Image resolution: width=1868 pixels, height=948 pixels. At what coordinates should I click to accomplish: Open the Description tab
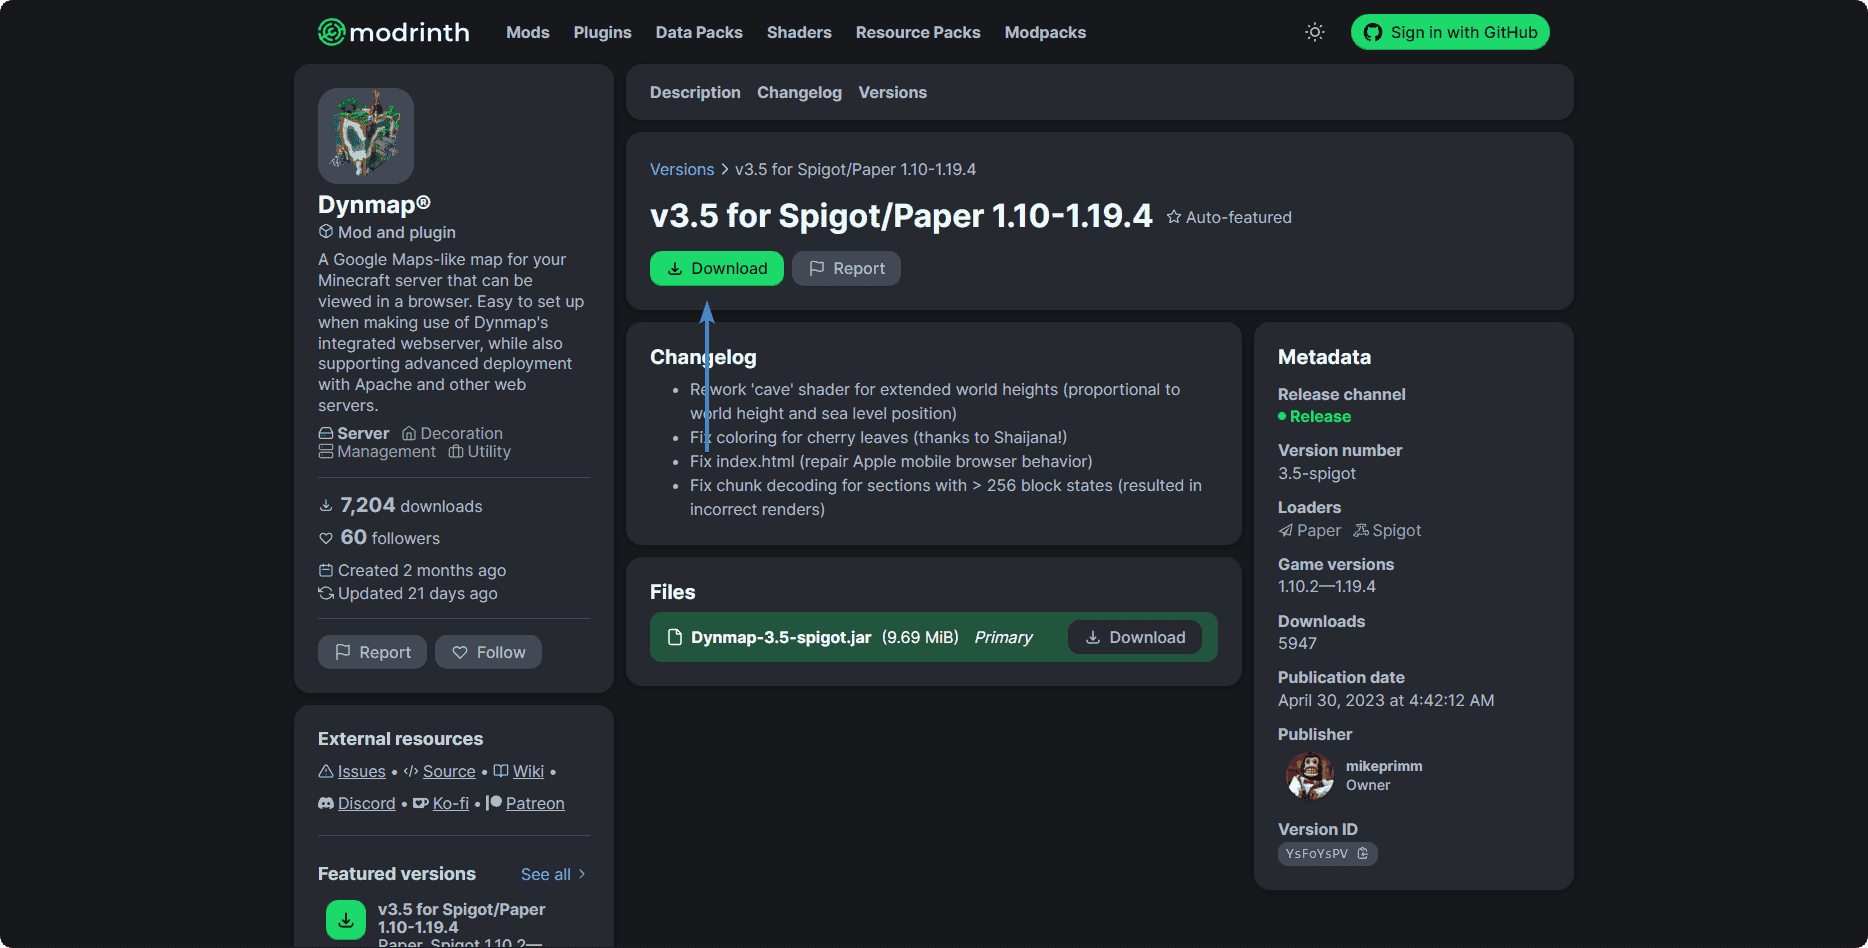695,93
